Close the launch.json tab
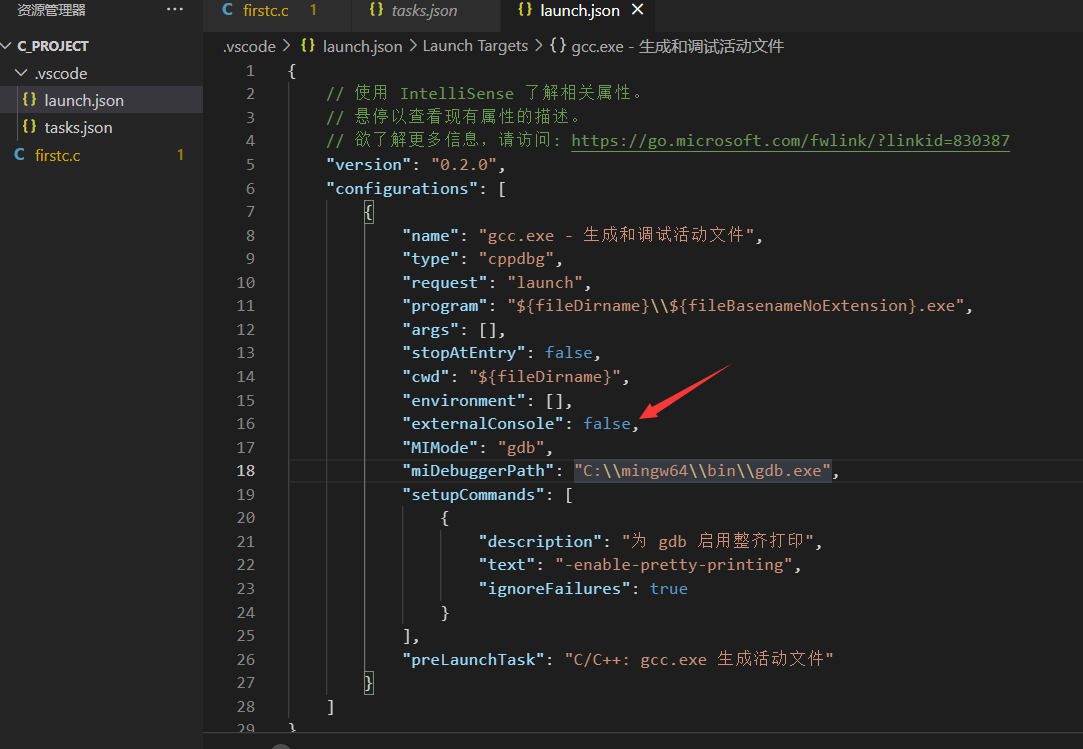This screenshot has height=749, width=1083. tap(638, 10)
